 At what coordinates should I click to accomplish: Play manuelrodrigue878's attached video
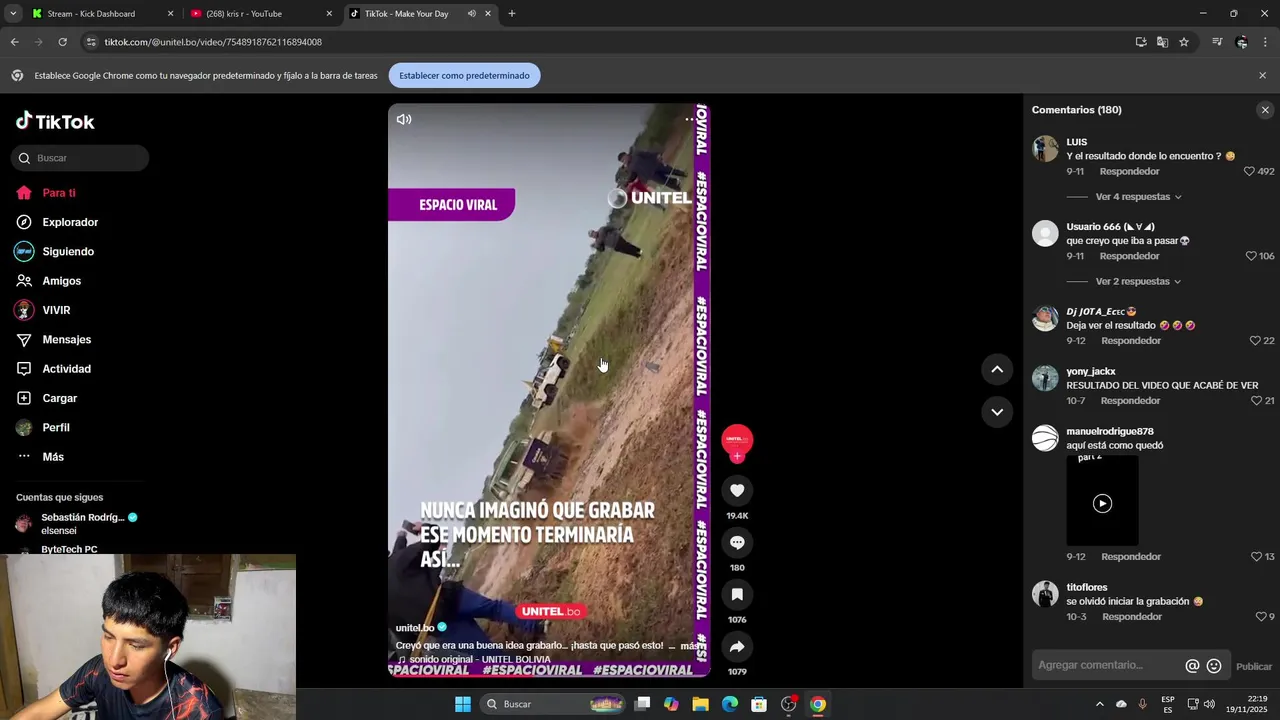pyautogui.click(x=1102, y=503)
